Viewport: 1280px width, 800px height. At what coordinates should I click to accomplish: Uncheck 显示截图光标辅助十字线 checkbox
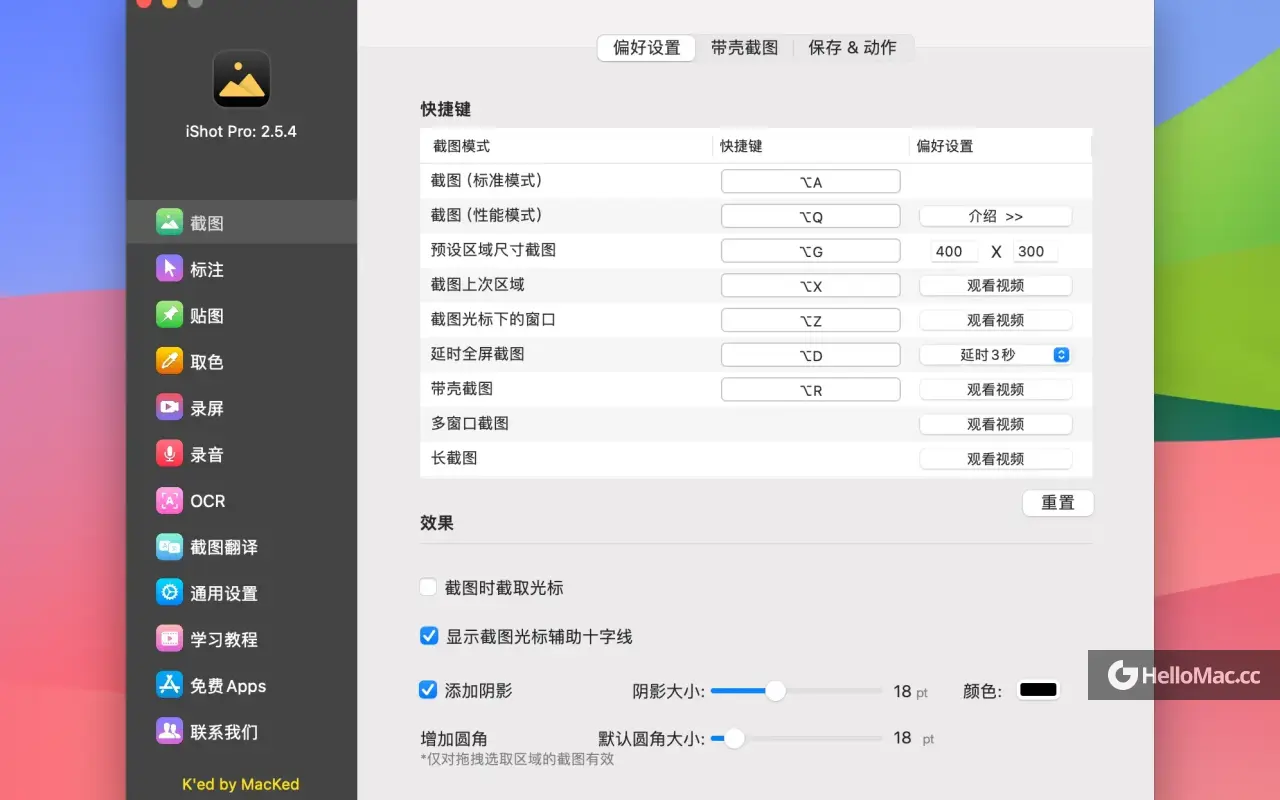[x=429, y=636]
